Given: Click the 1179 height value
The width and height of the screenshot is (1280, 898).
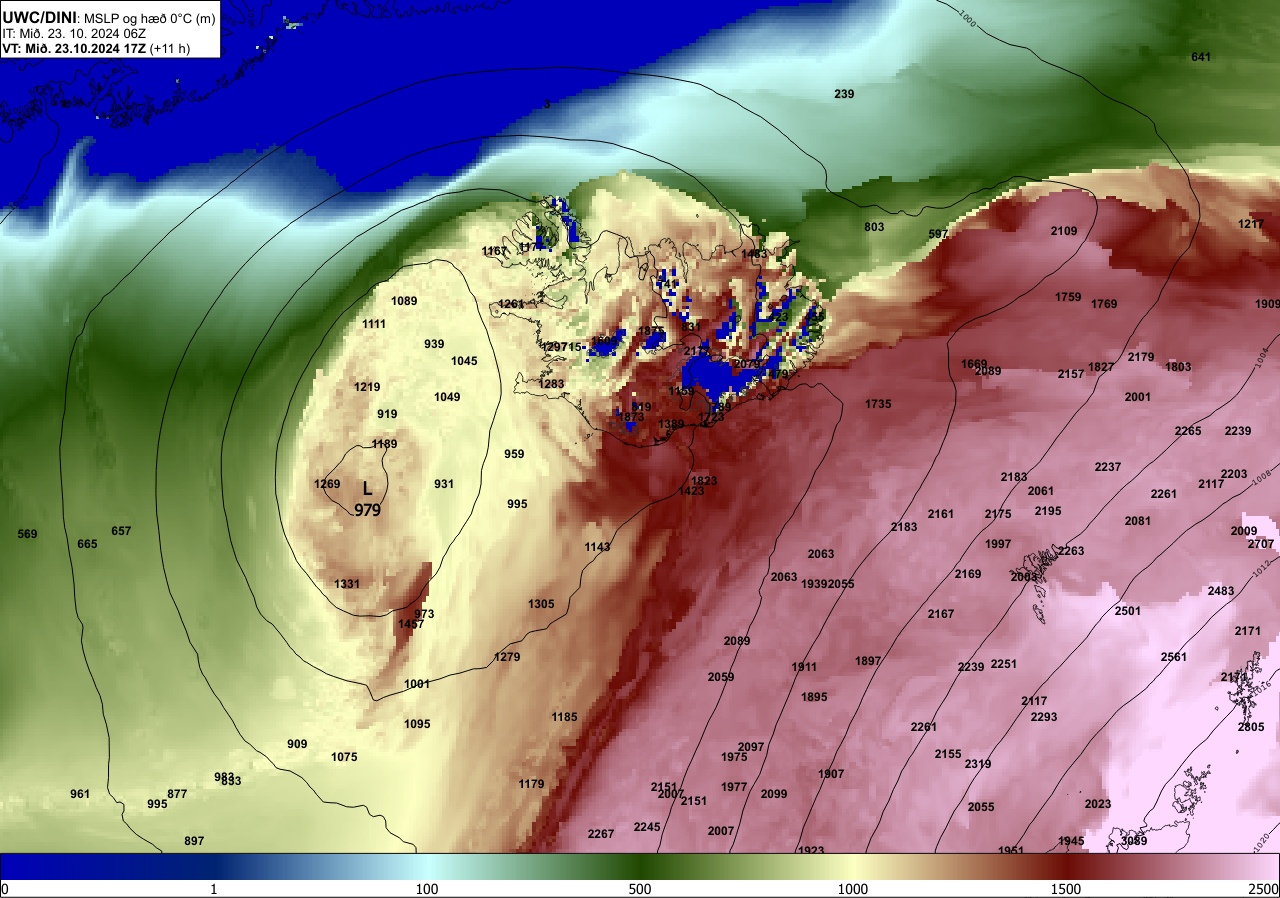Looking at the screenshot, I should point(531,784).
